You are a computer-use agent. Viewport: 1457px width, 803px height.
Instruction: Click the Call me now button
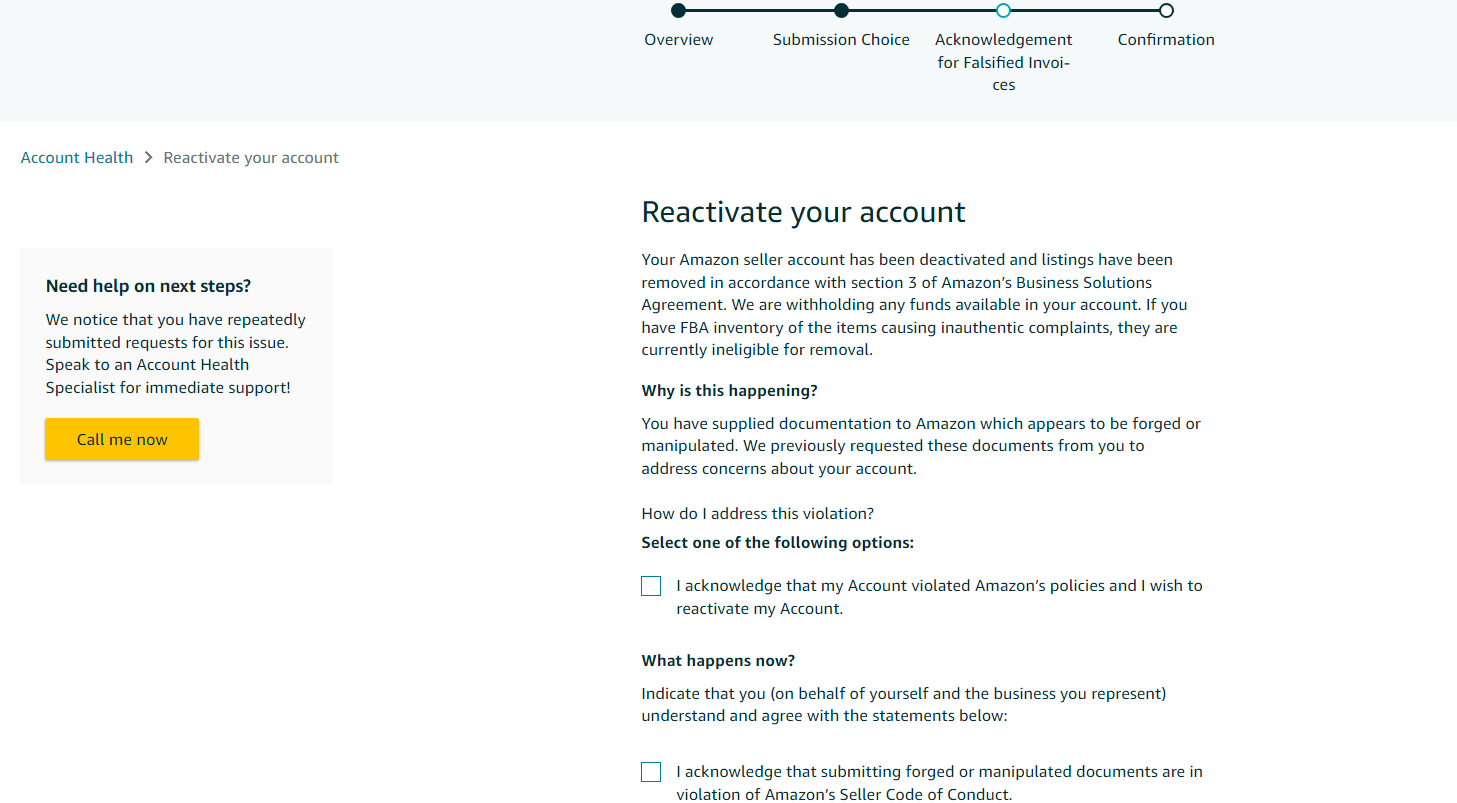coord(122,439)
